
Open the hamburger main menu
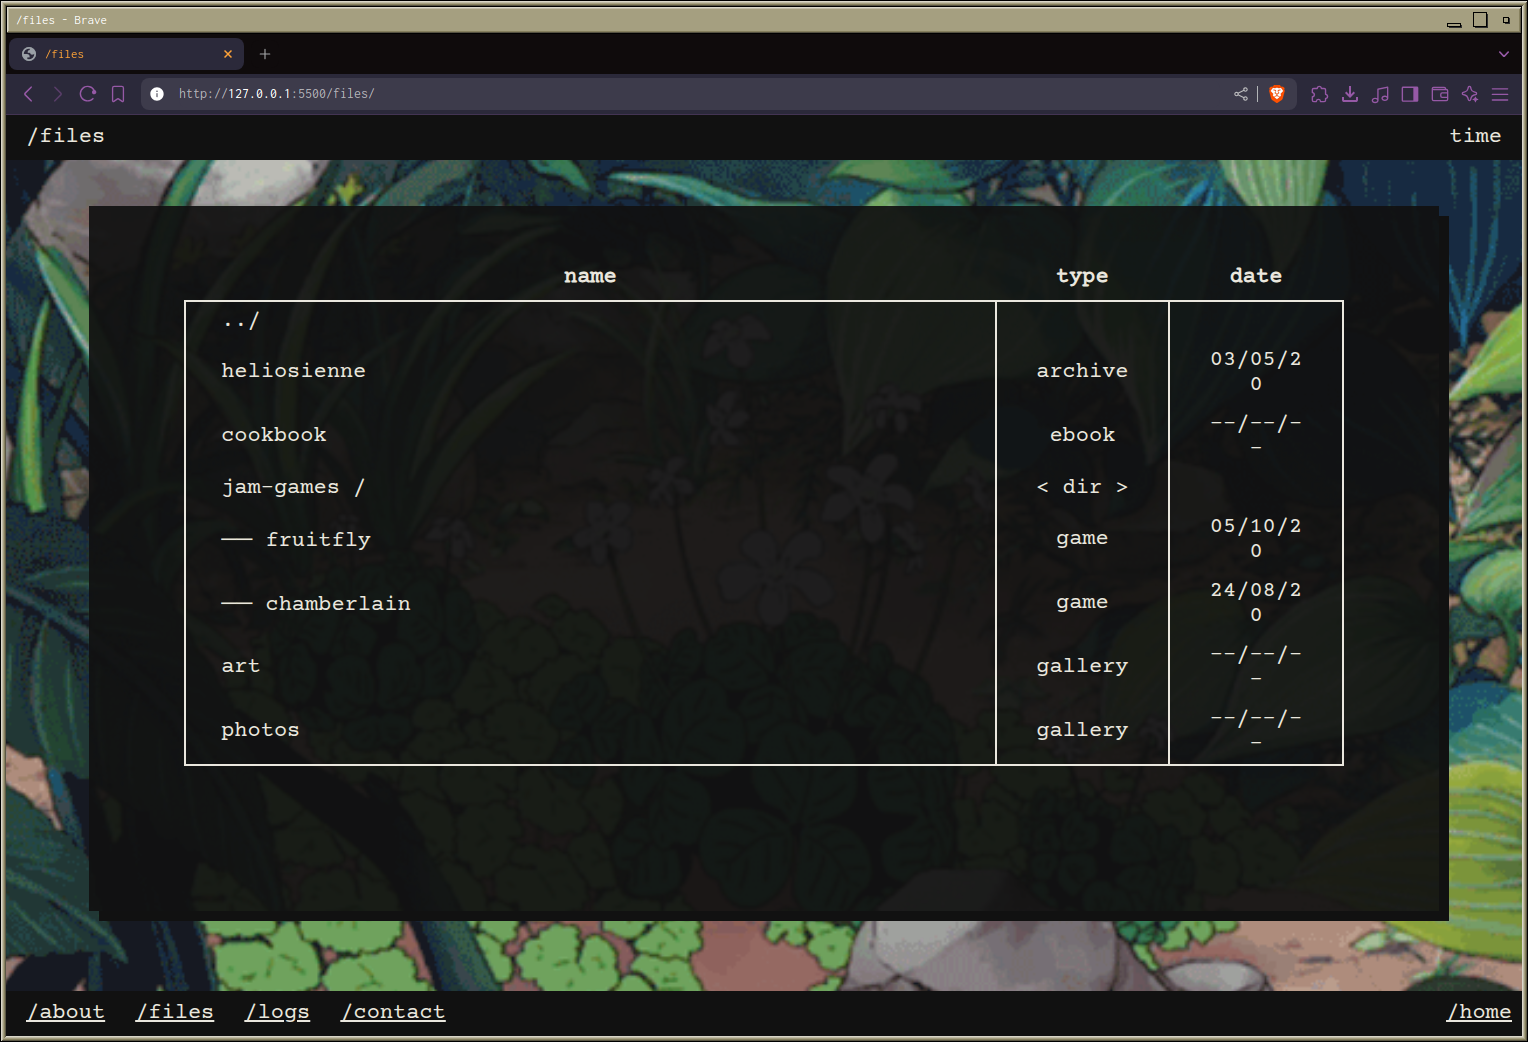1500,94
